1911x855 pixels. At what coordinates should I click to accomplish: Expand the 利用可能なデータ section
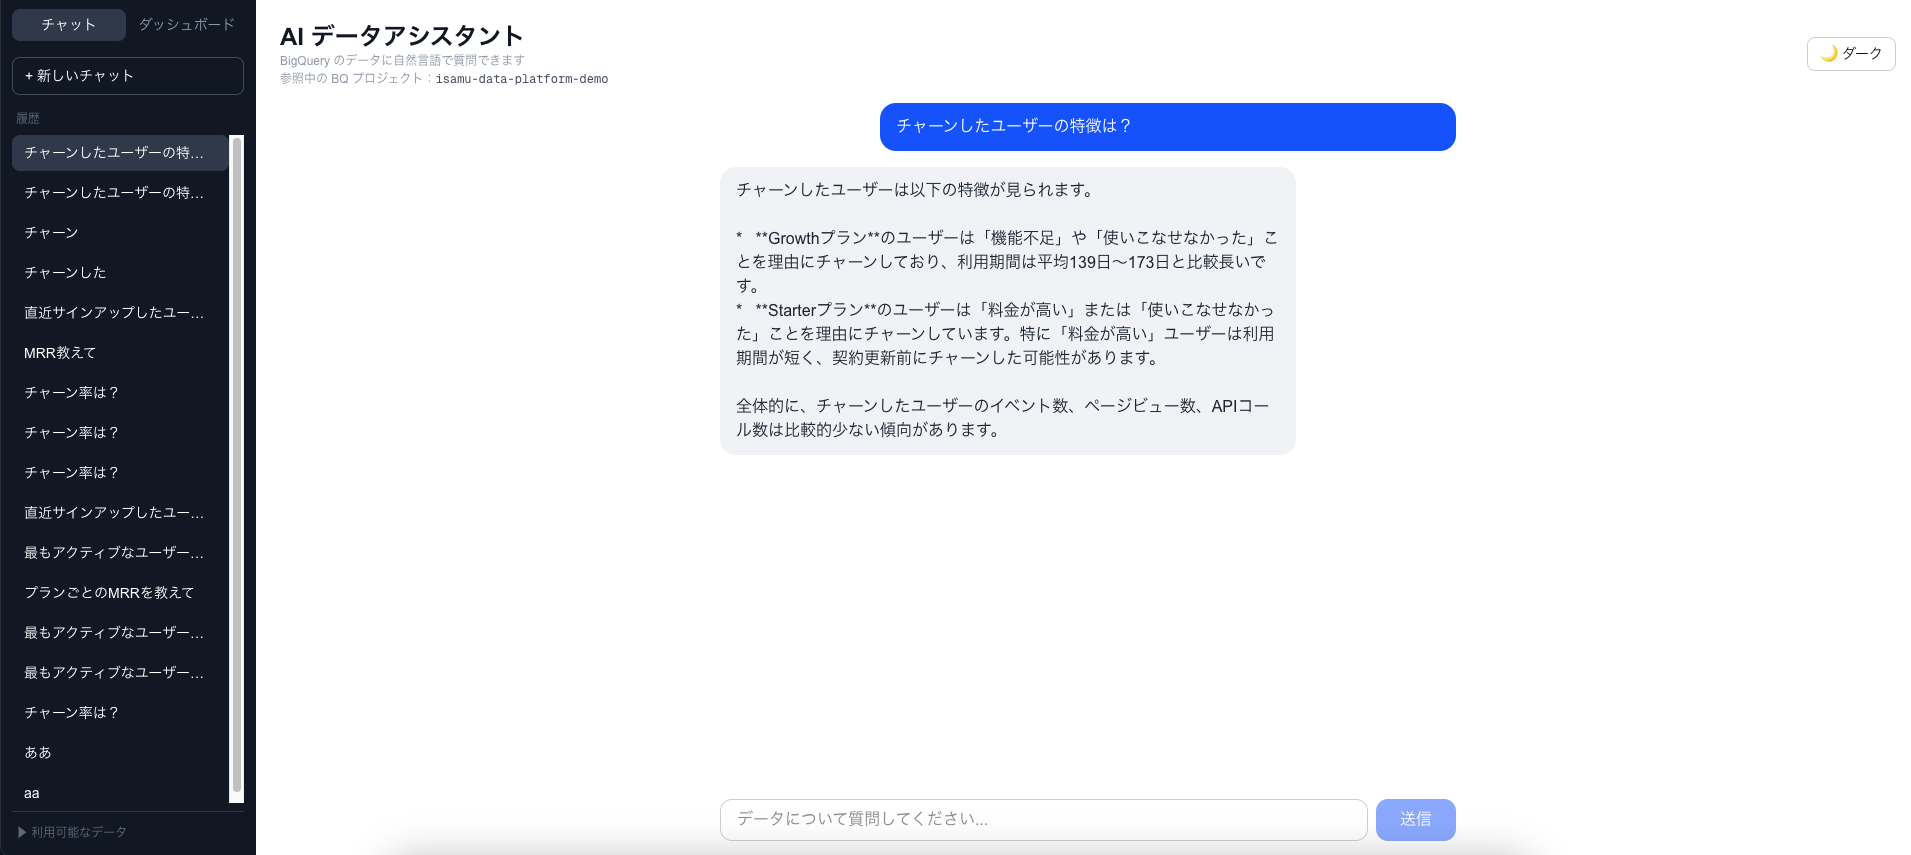(x=72, y=832)
